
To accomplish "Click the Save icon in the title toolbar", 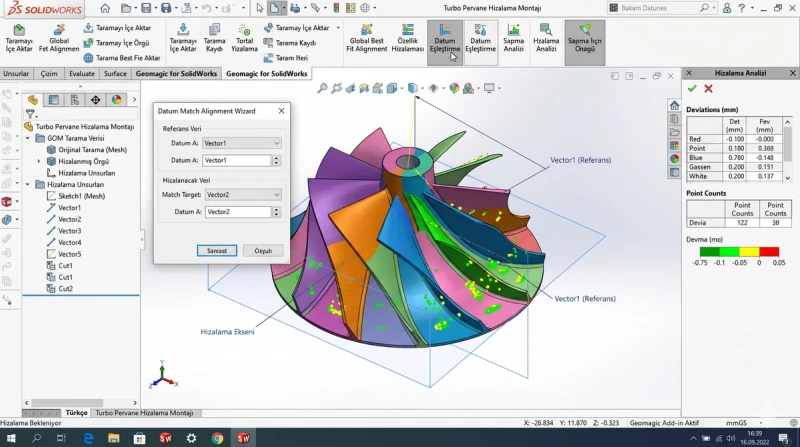I will coord(146,8).
